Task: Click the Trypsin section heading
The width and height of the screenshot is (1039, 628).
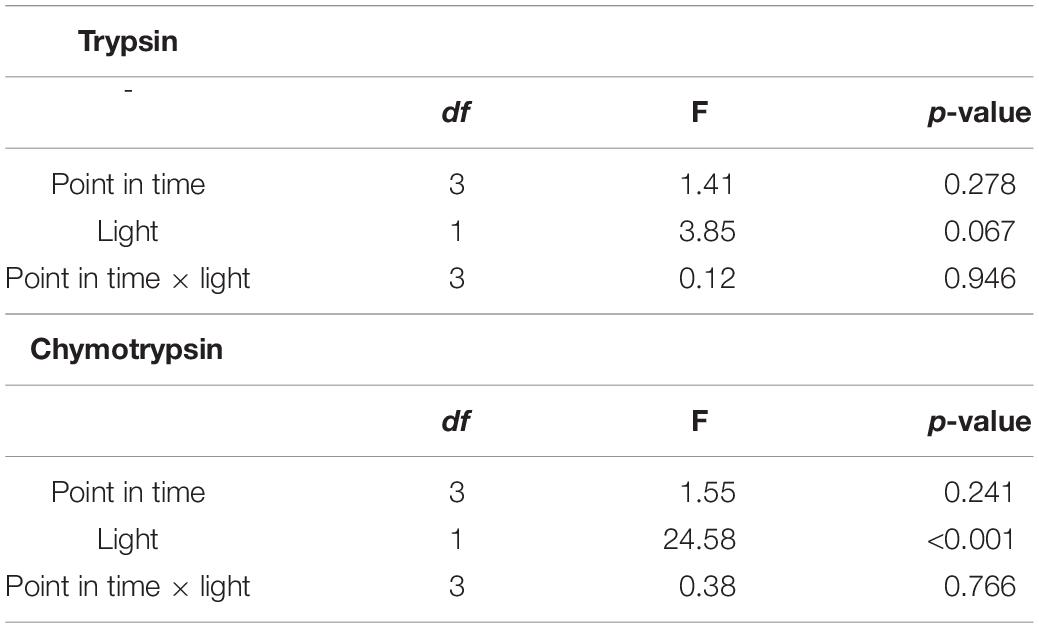Action: click(x=128, y=42)
